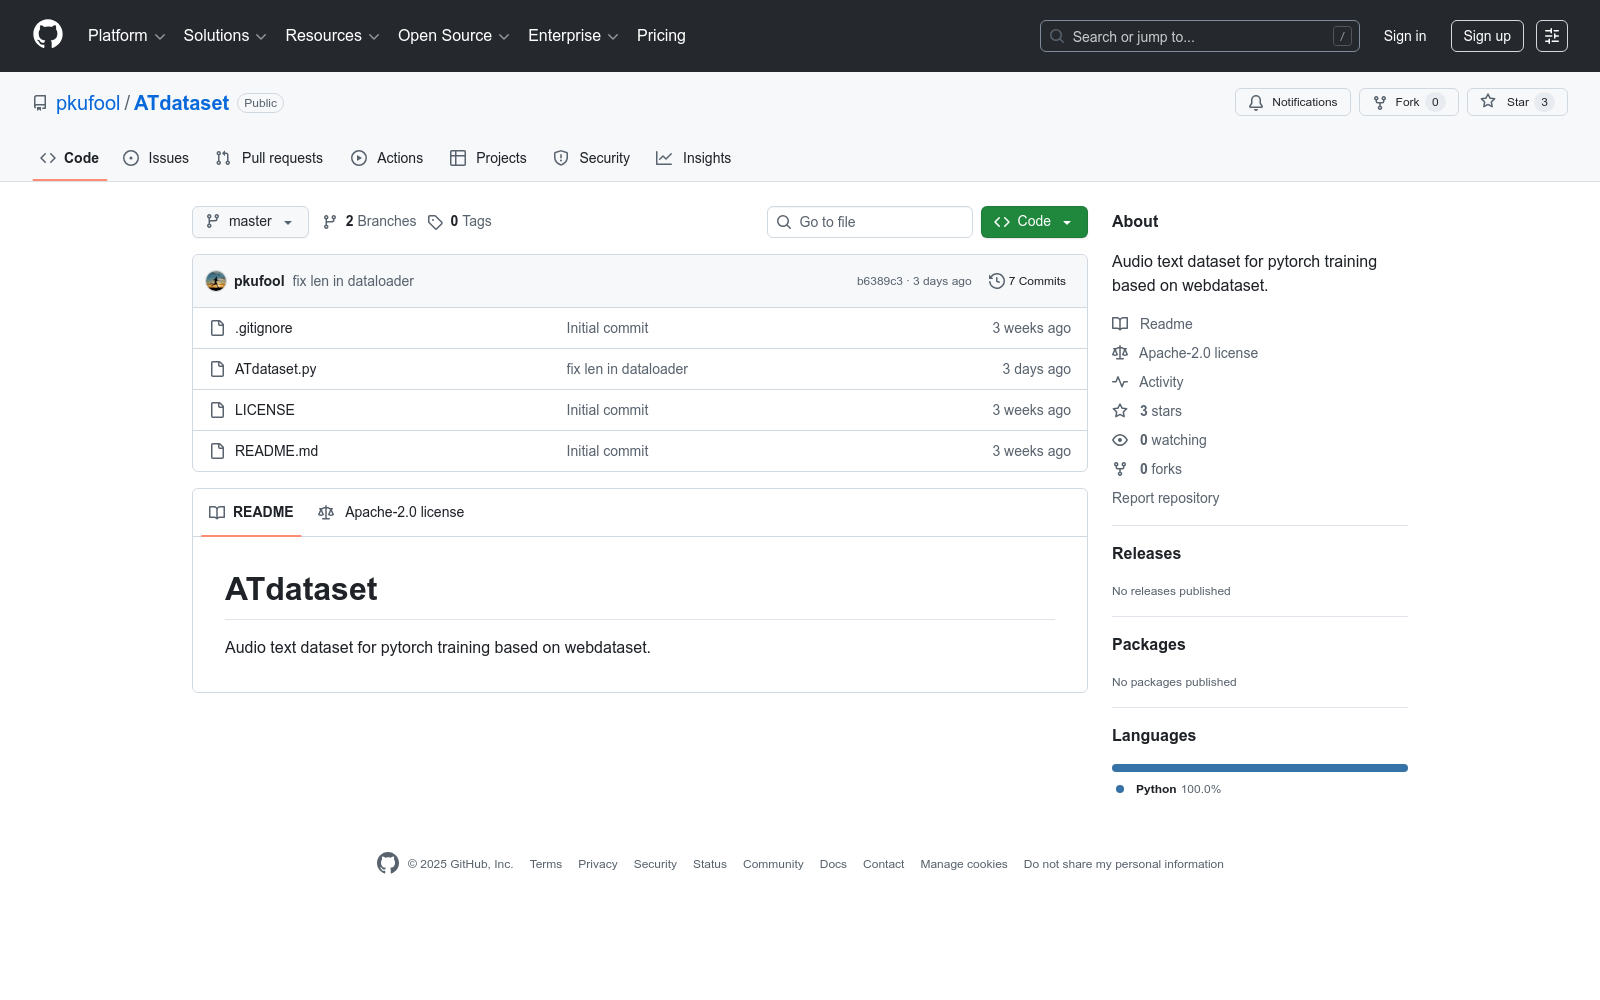This screenshot has height=1000, width=1600.
Task: Switch to the Issues tab
Action: 156,158
